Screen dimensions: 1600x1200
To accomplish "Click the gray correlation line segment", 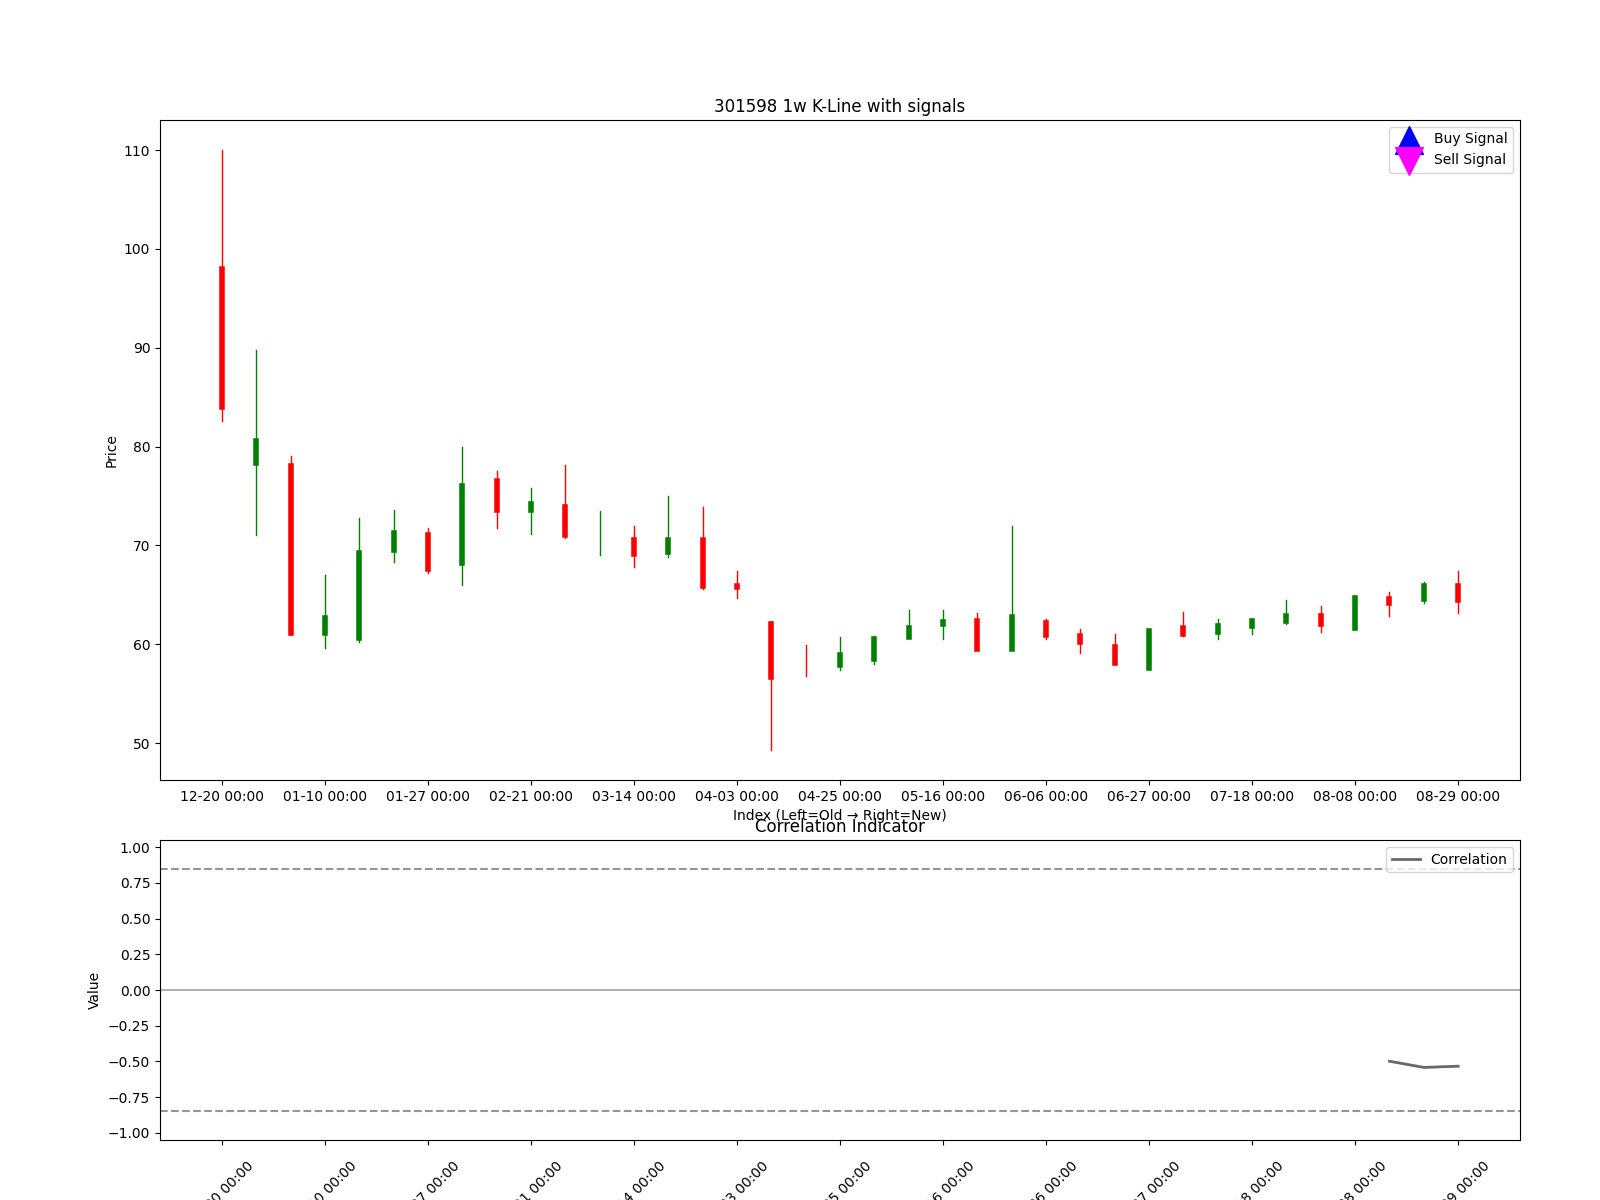I will (1424, 1065).
